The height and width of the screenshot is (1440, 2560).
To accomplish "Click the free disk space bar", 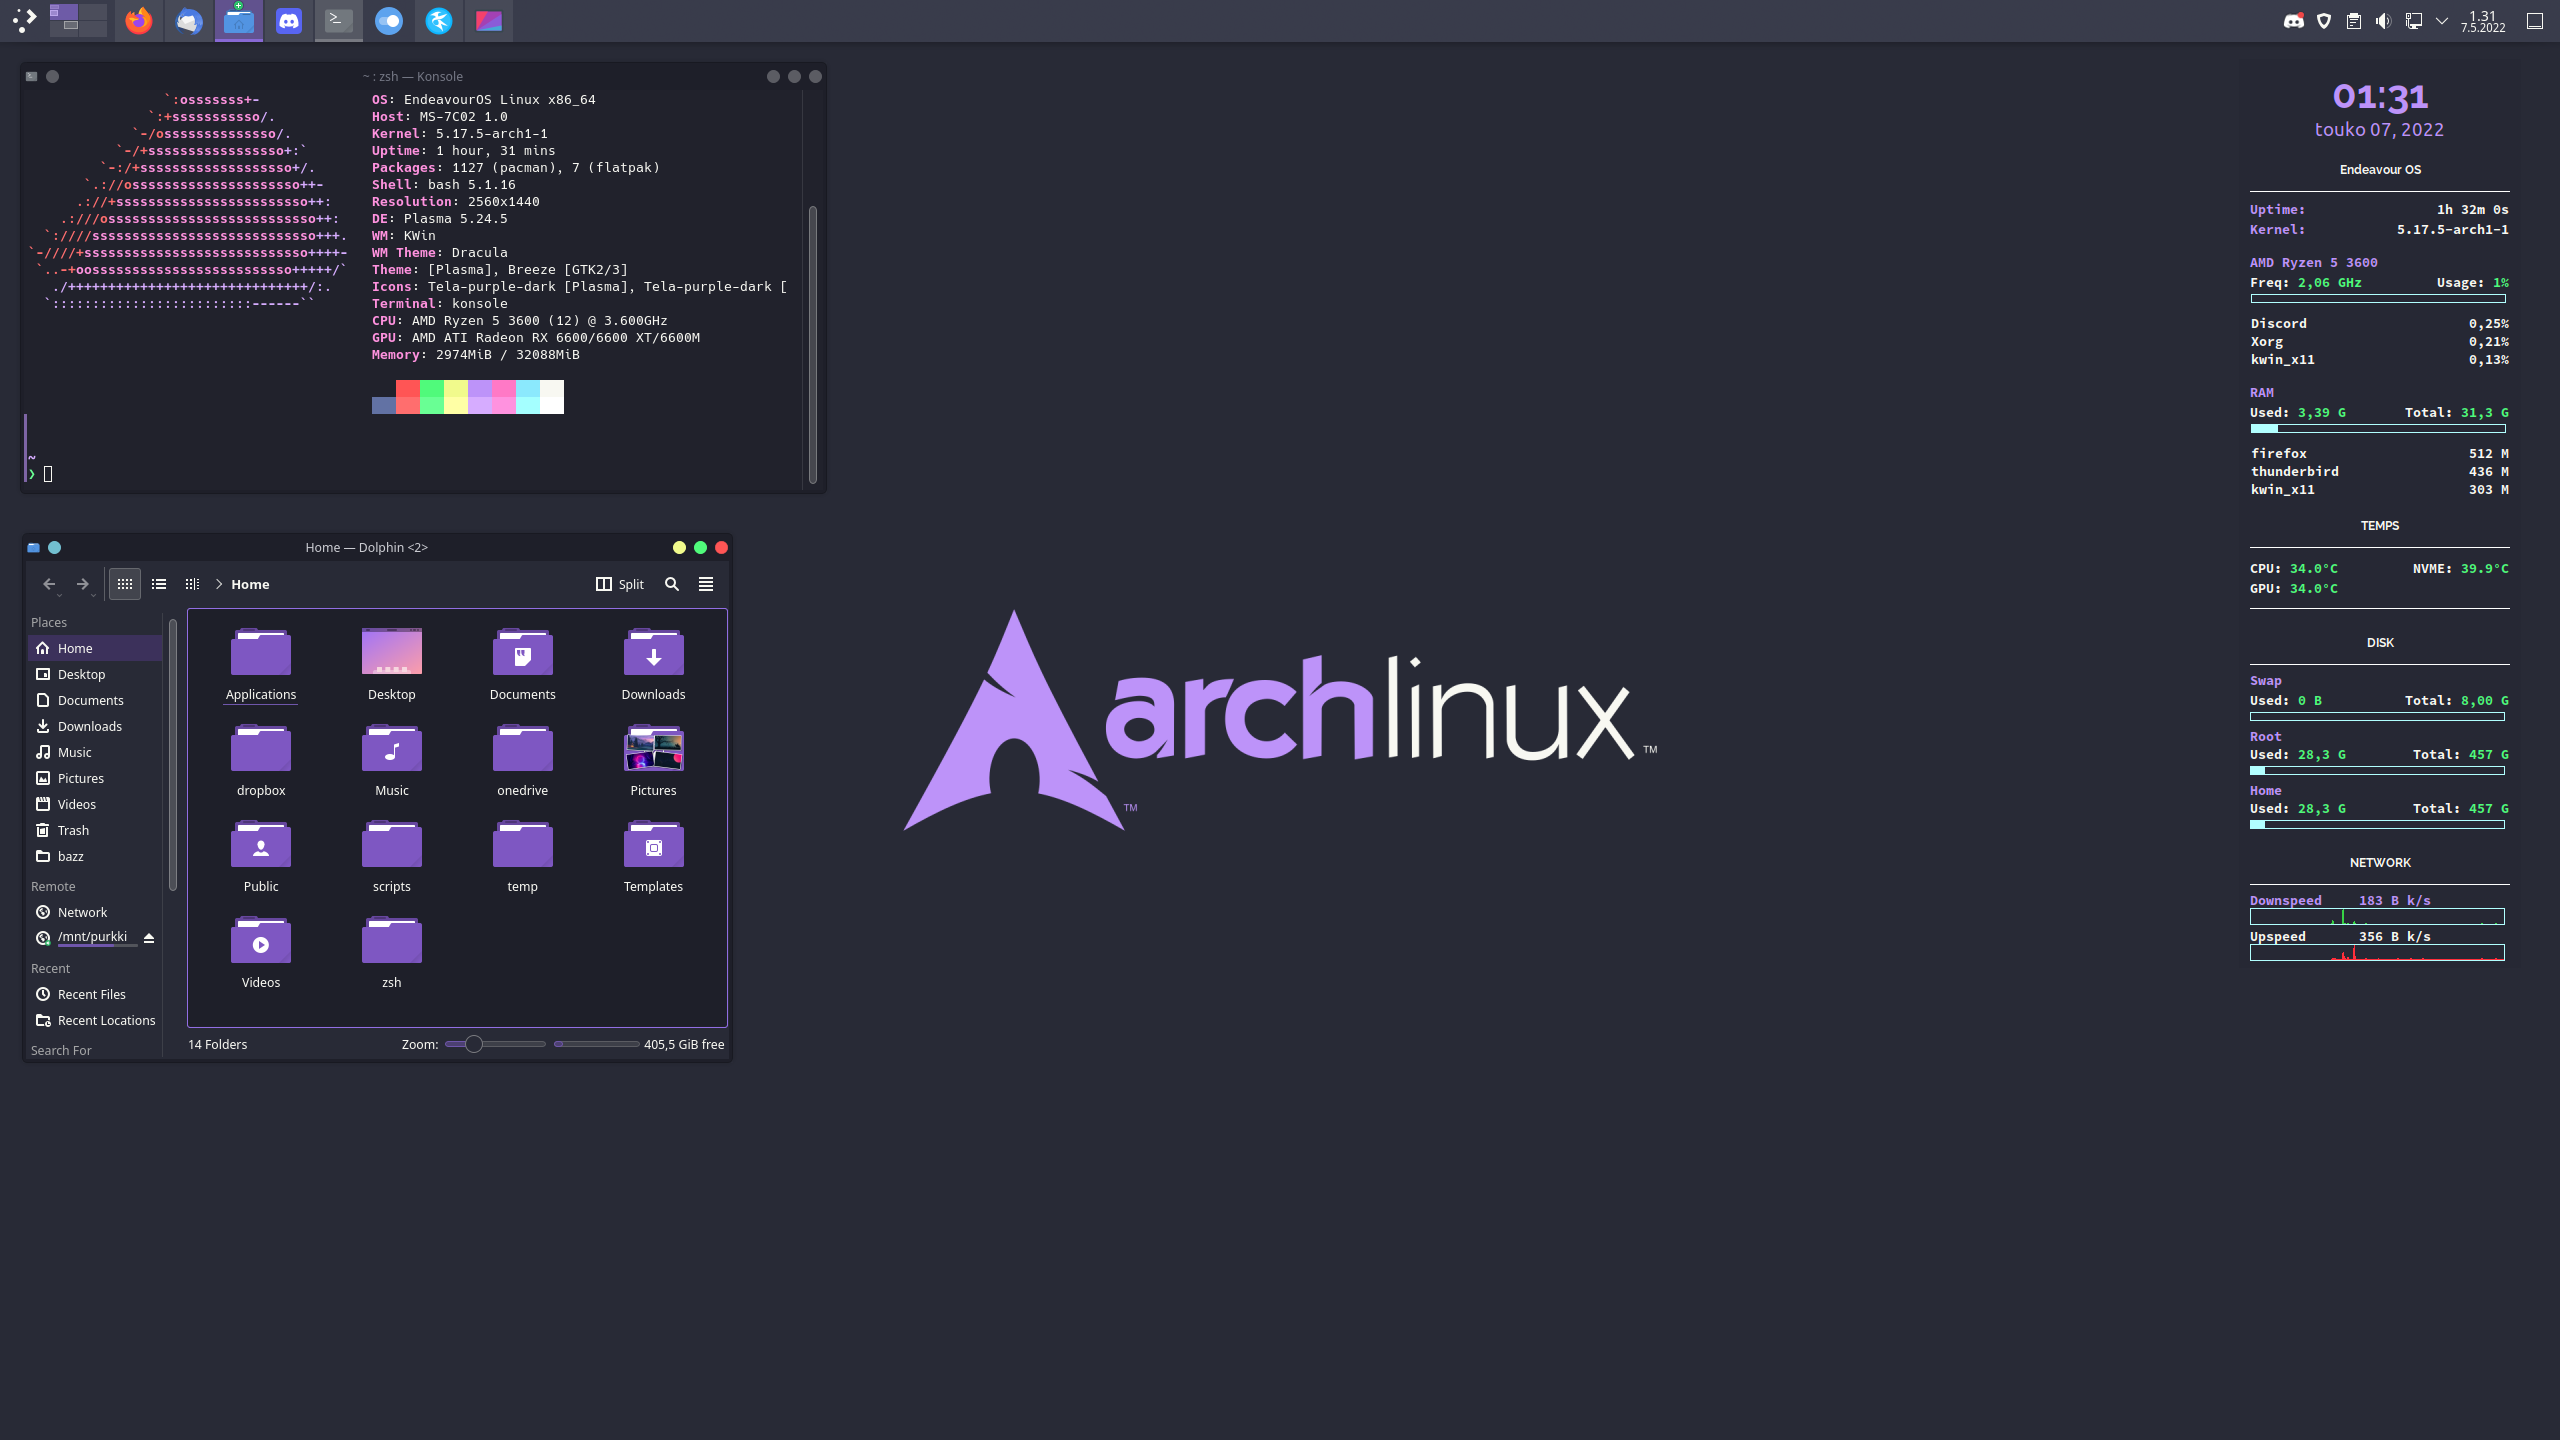I will [x=596, y=1044].
